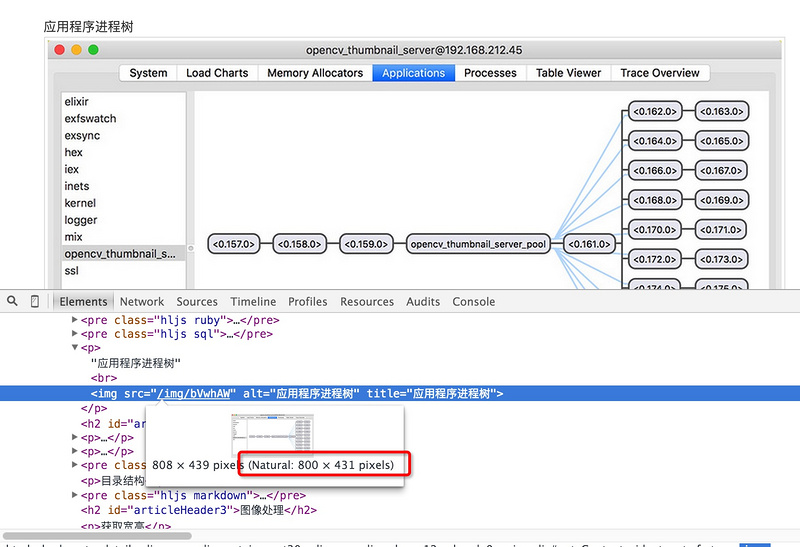This screenshot has width=800, height=547.
Task: Click the <0.161.0> process node
Action: (589, 243)
